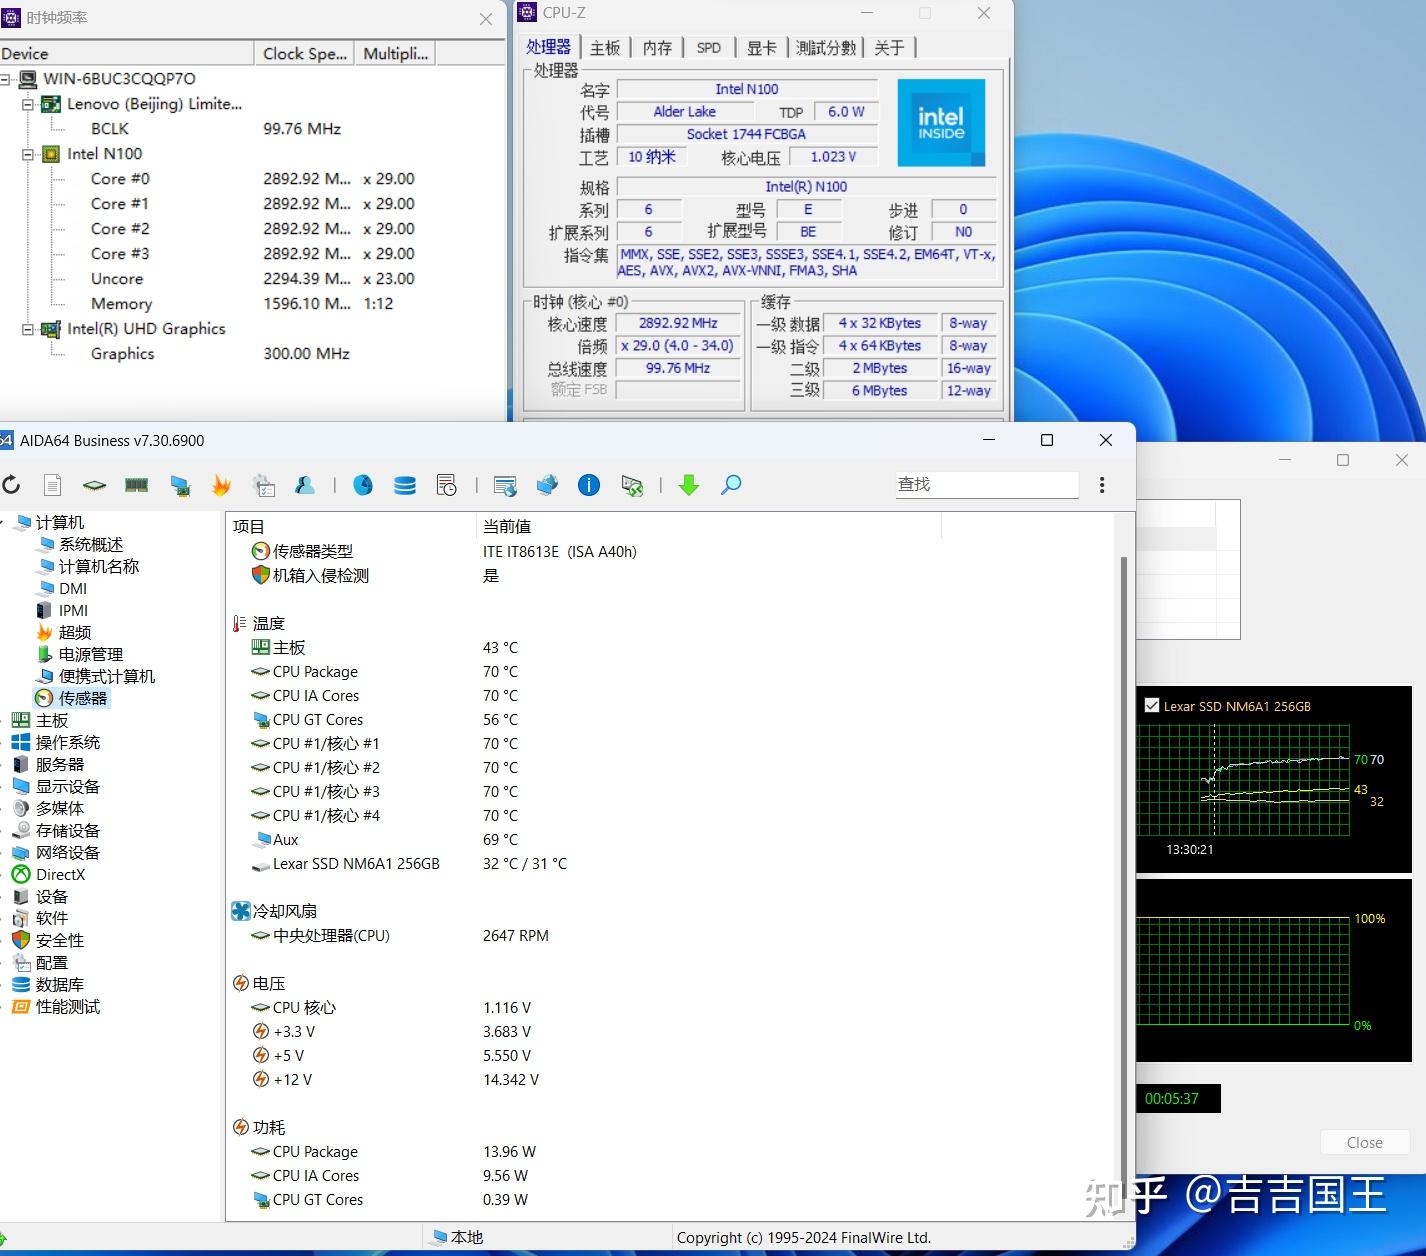Collapse the Intel(R) UHD Graphics node
The image size is (1426, 1256).
point(28,328)
